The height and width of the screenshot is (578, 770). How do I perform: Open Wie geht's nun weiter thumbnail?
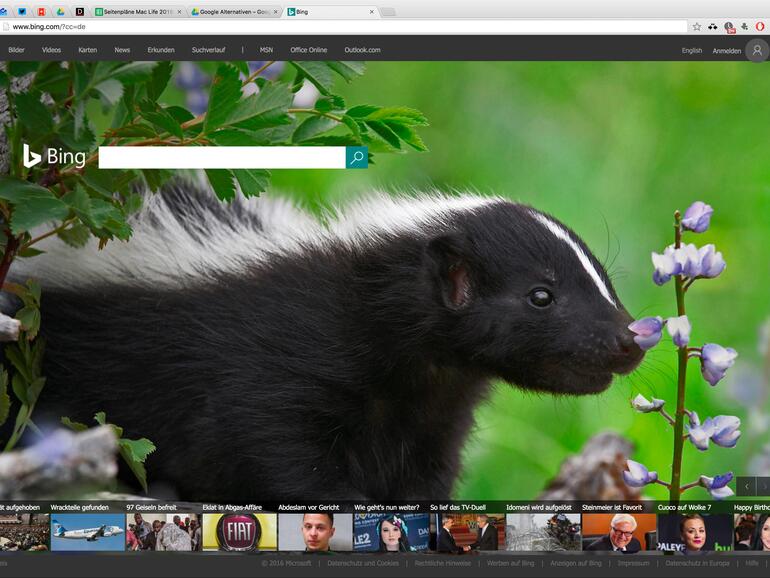pos(391,532)
